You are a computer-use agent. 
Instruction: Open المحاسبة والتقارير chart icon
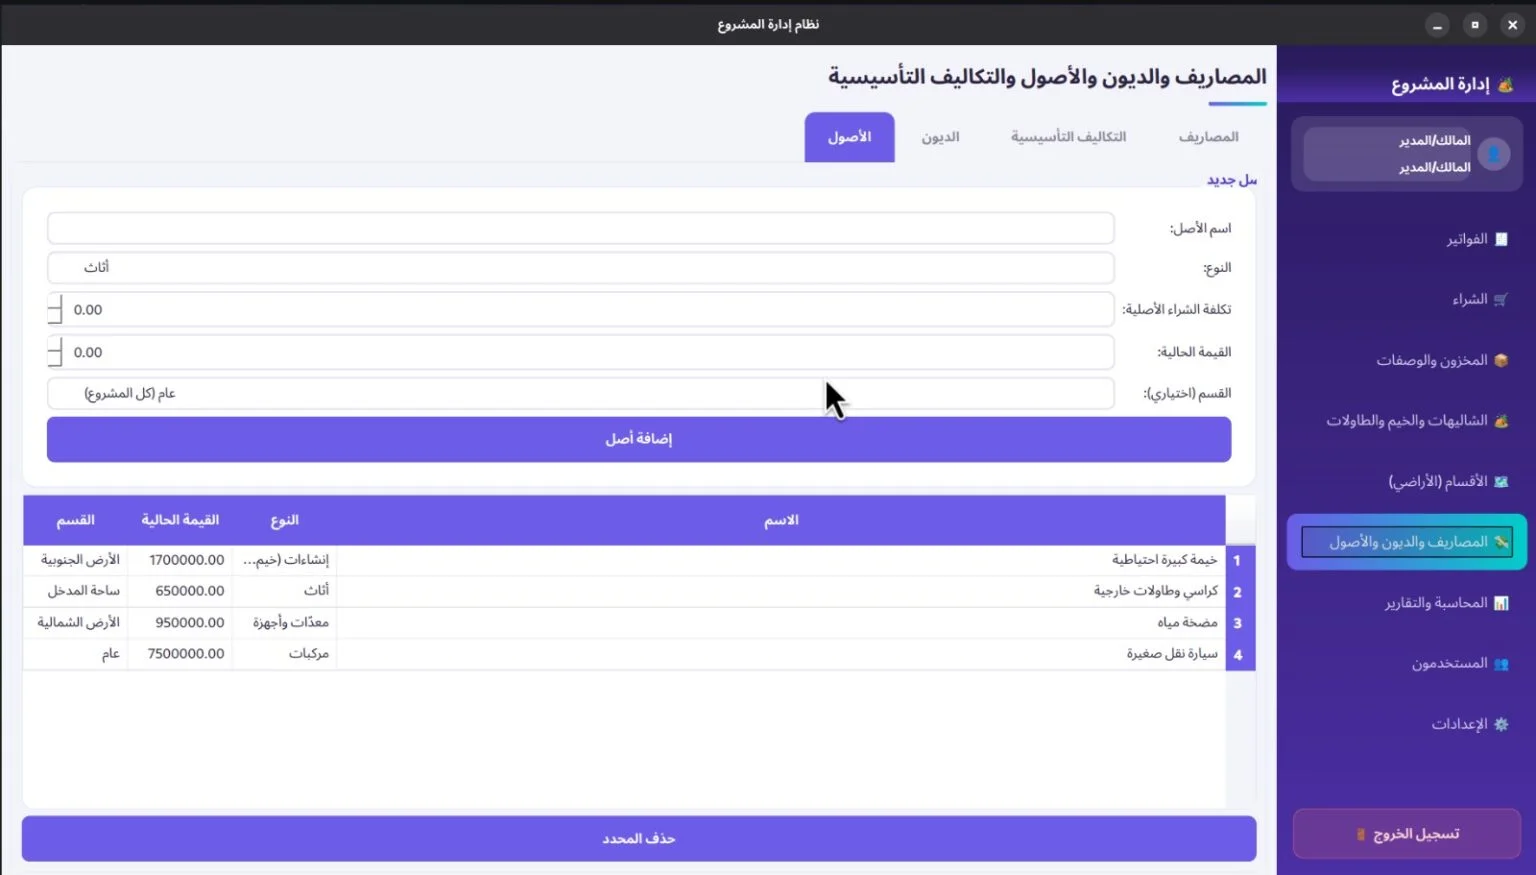click(x=1500, y=603)
